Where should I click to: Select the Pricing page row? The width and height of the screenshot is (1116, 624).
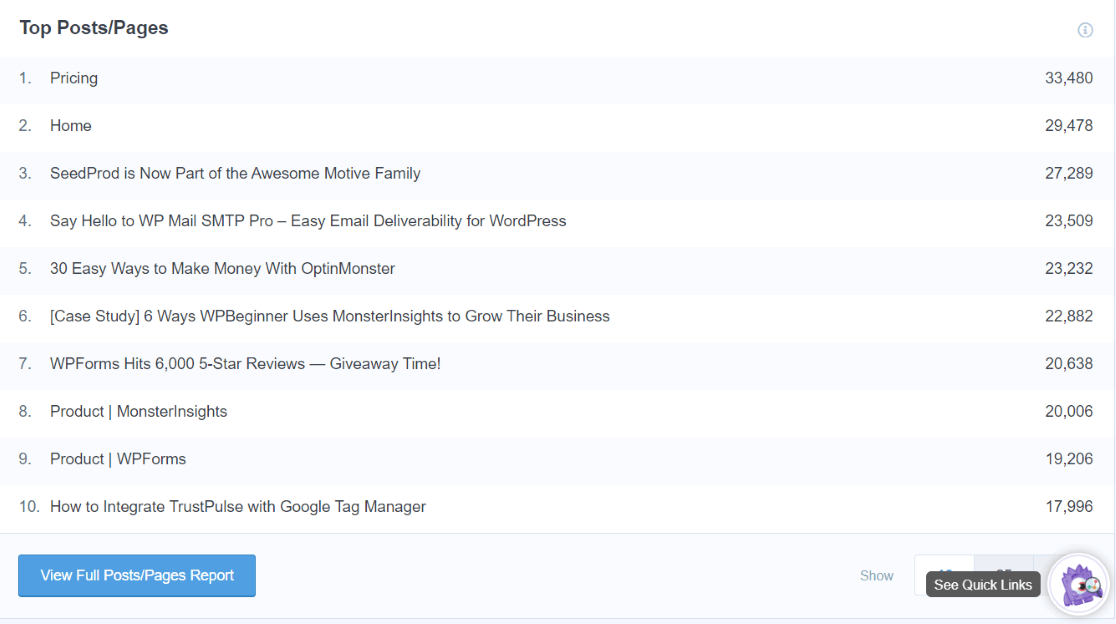(74, 78)
